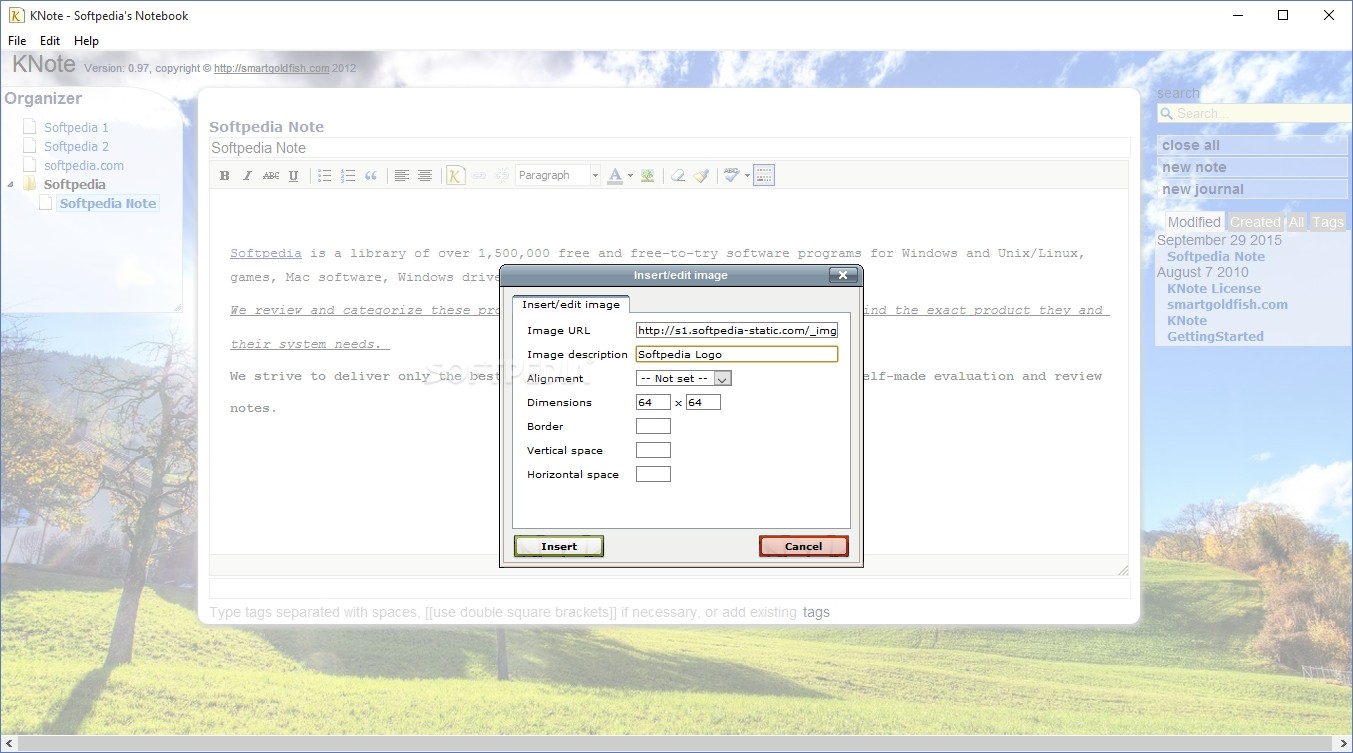Open the GettingStarted note link
The width and height of the screenshot is (1353, 753).
[x=1215, y=336]
